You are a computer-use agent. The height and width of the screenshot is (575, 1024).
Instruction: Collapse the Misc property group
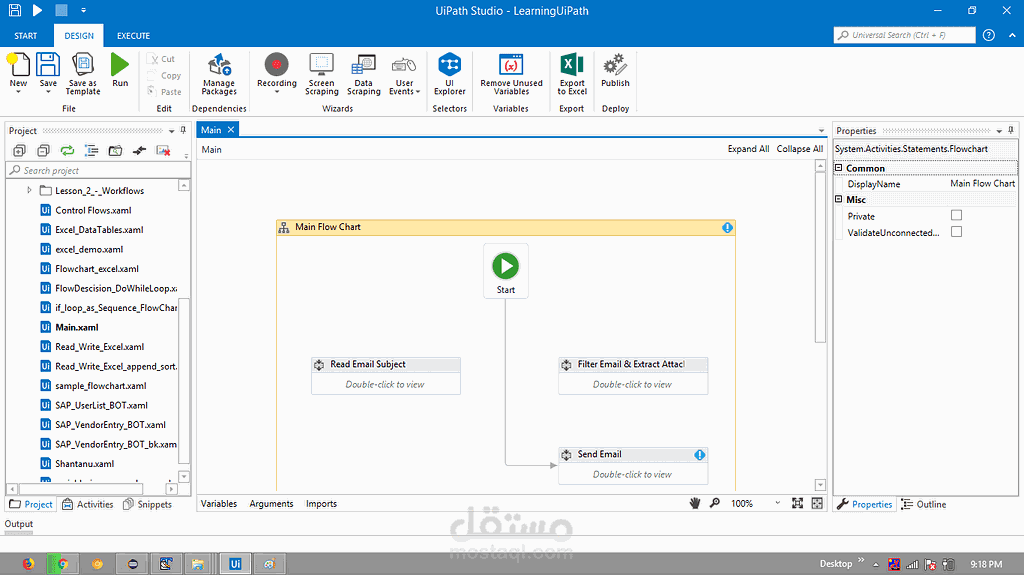click(839, 199)
